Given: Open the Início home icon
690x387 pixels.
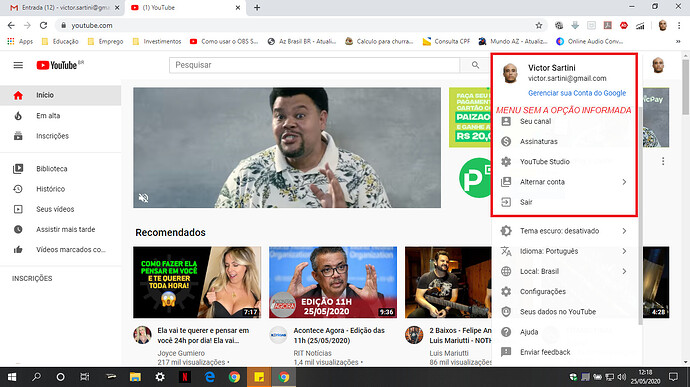Looking at the screenshot, I should pos(18,95).
